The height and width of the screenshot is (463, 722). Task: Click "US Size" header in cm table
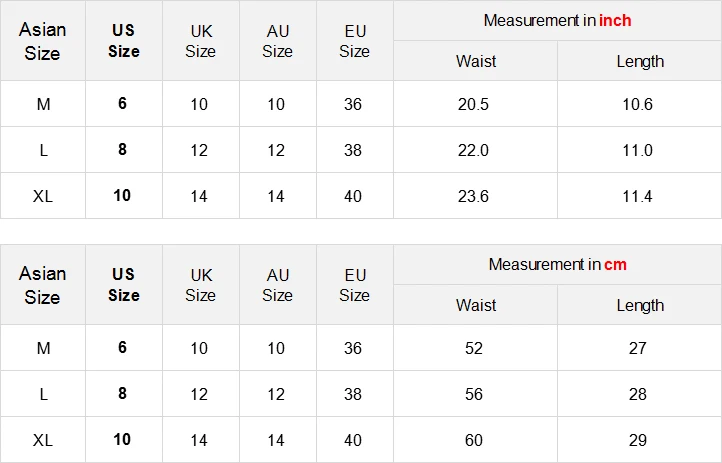[x=123, y=285]
